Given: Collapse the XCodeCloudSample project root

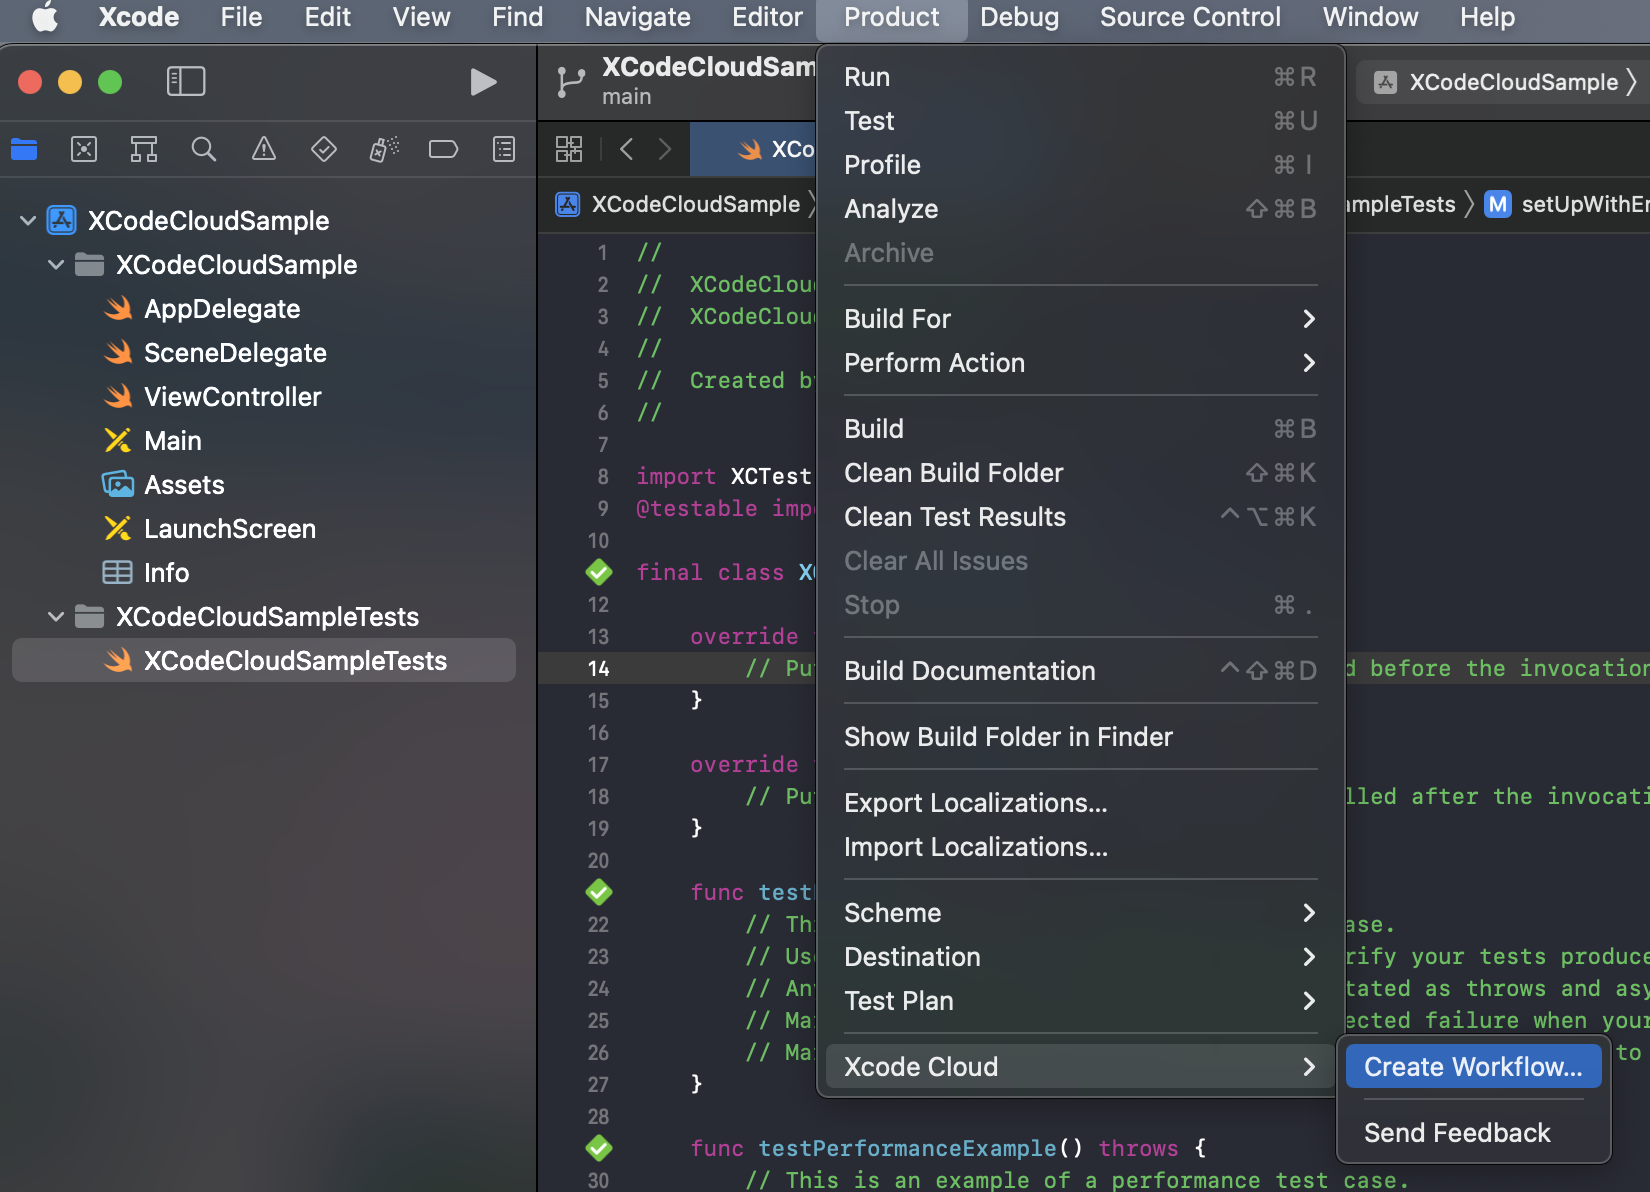Looking at the screenshot, I should tap(28, 221).
